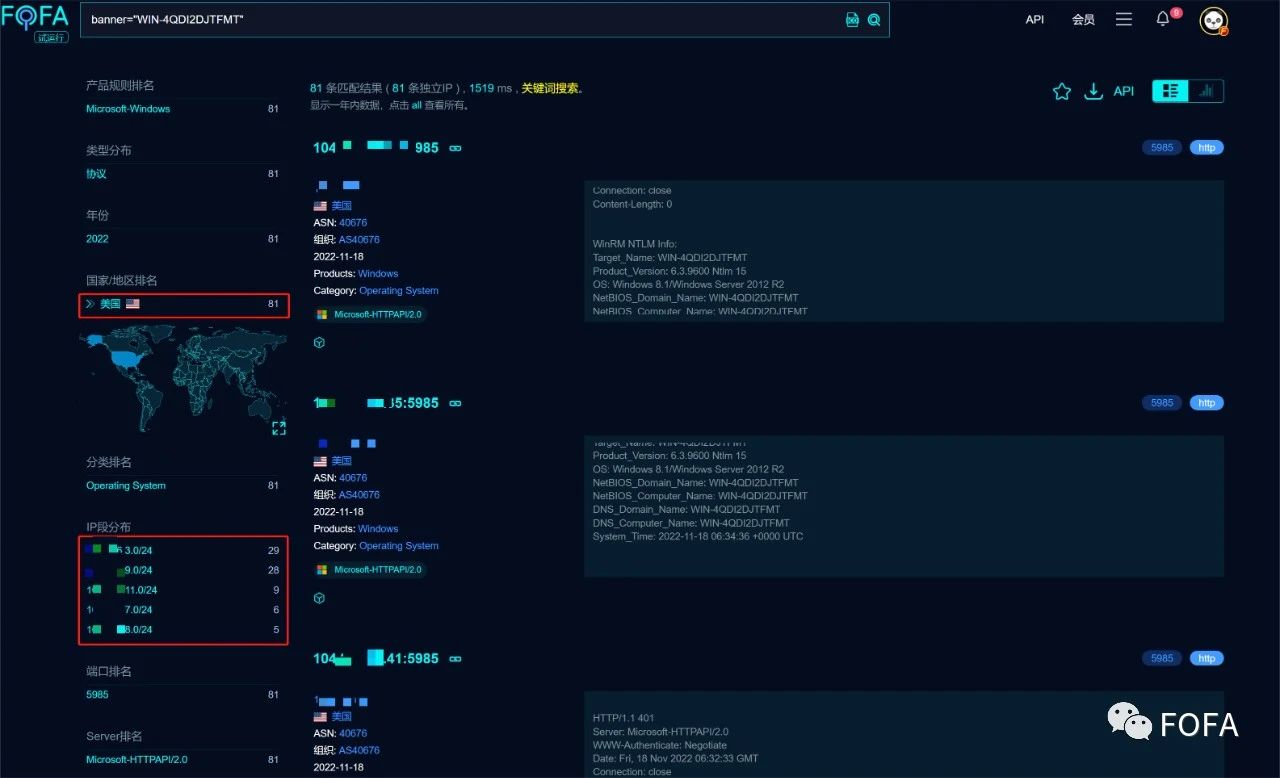Screen dimensions: 1280x778
Task: Open second result heading ending 5:5985
Action: pos(376,403)
